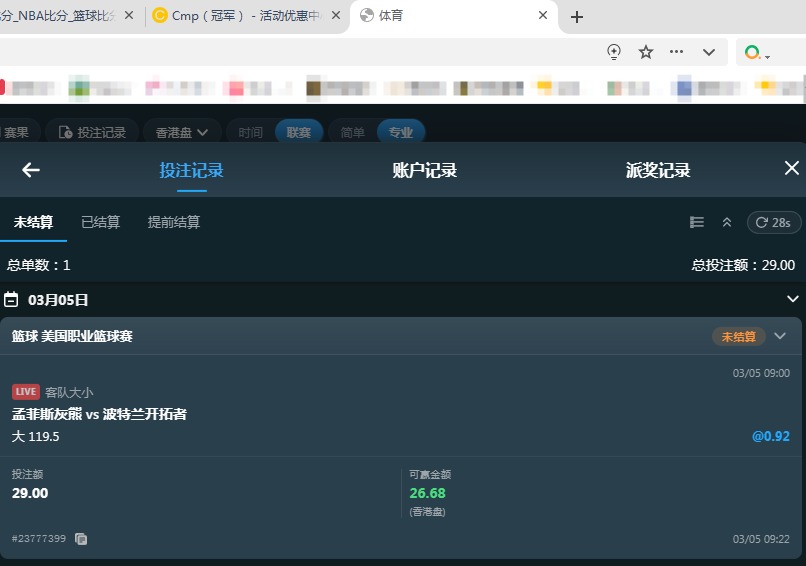Click the 总投注额：29.00 summary
The image size is (806, 566).
coord(743,265)
